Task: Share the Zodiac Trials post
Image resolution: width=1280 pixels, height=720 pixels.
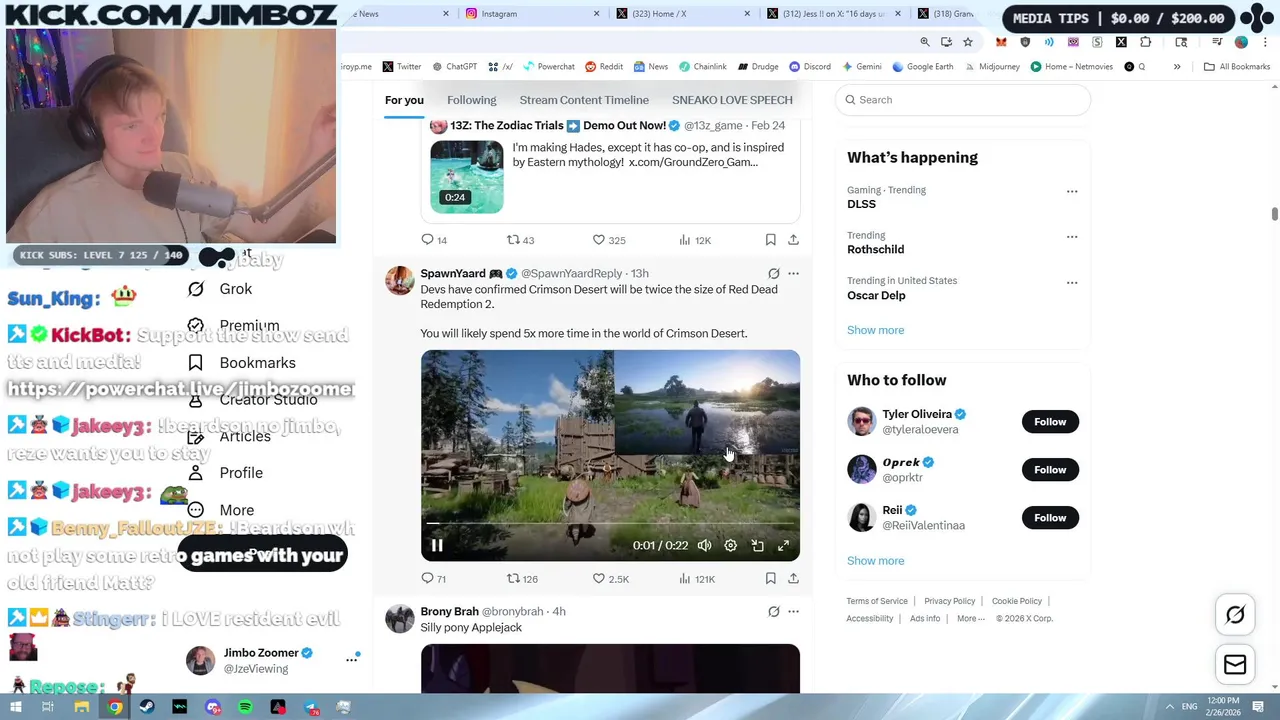Action: point(793,240)
